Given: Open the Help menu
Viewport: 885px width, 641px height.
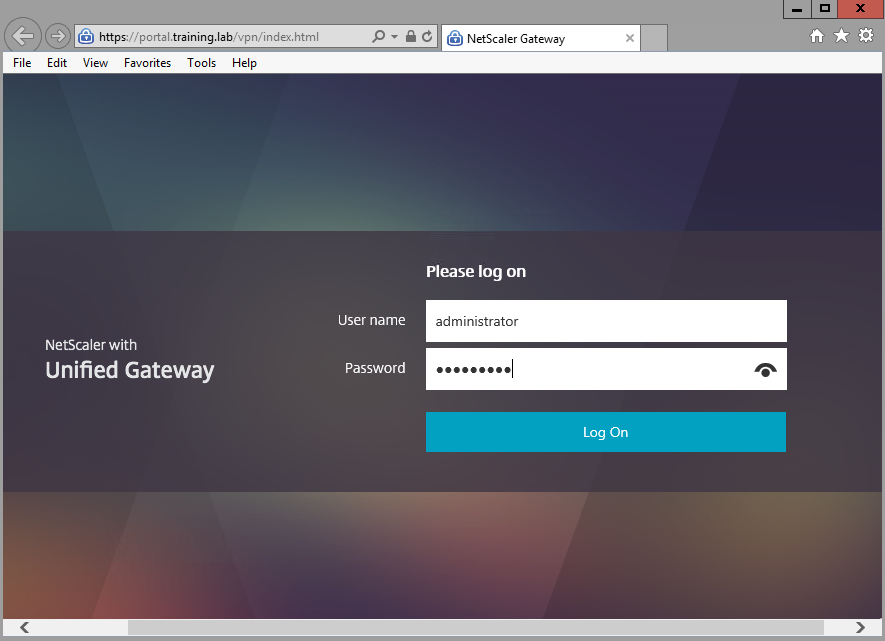Looking at the screenshot, I should pyautogui.click(x=244, y=63).
